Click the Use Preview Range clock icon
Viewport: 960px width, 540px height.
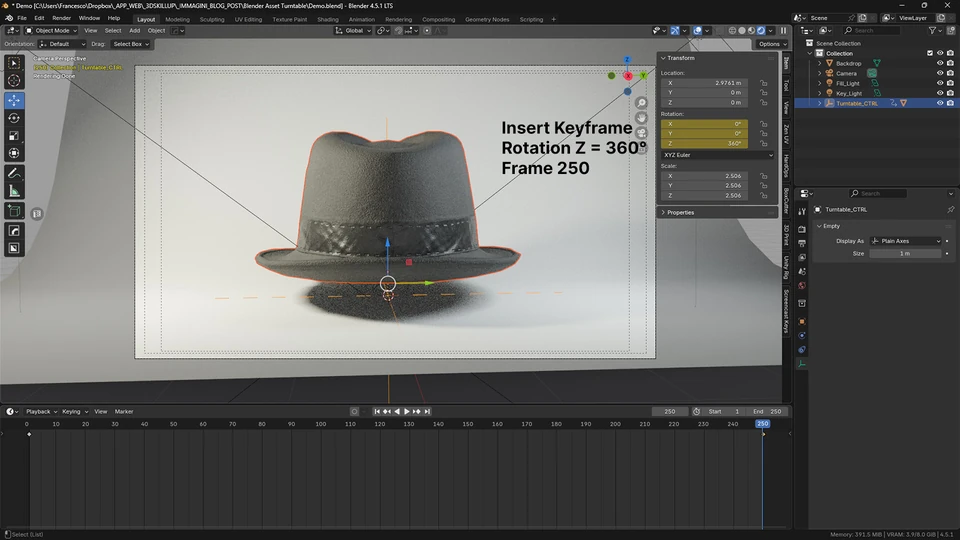(x=697, y=411)
